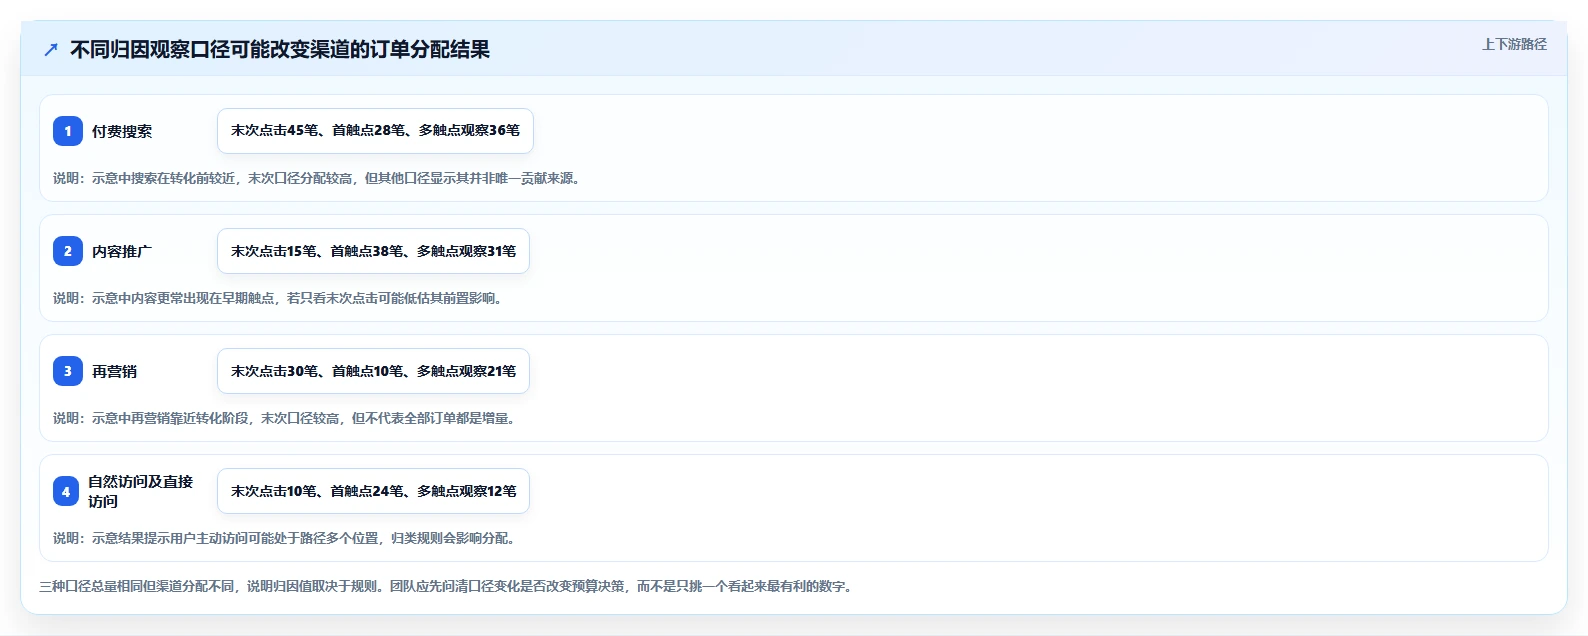1588x636 pixels.
Task: Click the number 3 badge for 再营销
Action: click(x=68, y=371)
